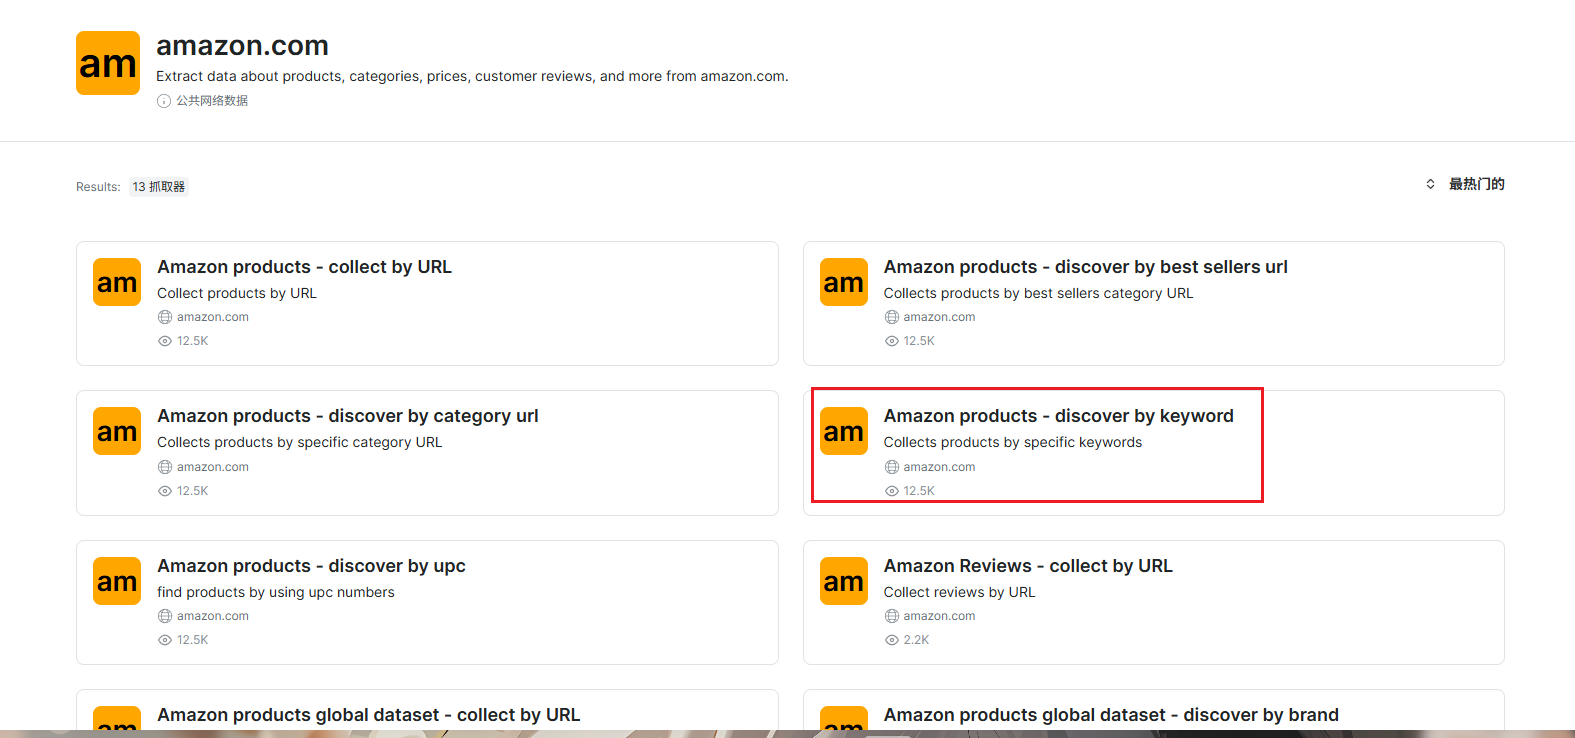Image resolution: width=1575 pixels, height=738 pixels.
Task: Click am logo of category url card
Action: tap(117, 431)
